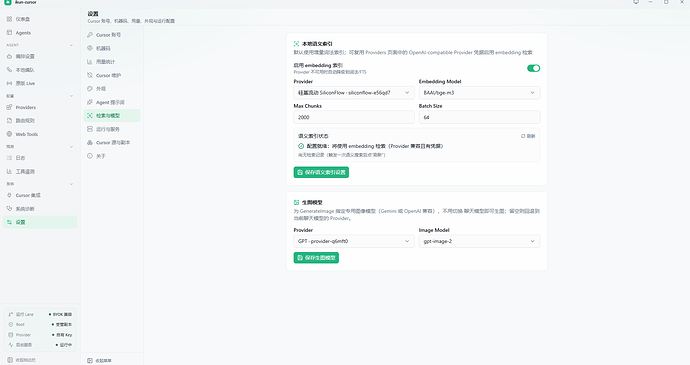The image size is (690, 365).
Task: Click the 设置 sliders icon in sidebar
Action: pyautogui.click(x=9, y=222)
